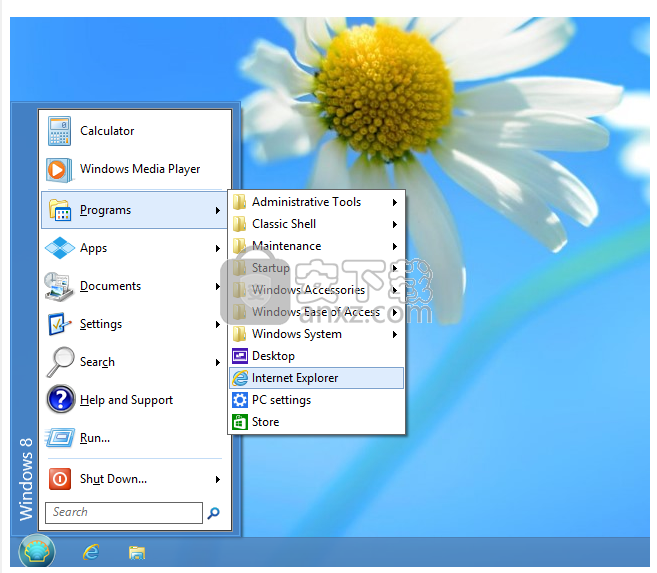Screen dimensions: 657x573
Task: Expand the Search submenu arrow
Action: (218, 362)
